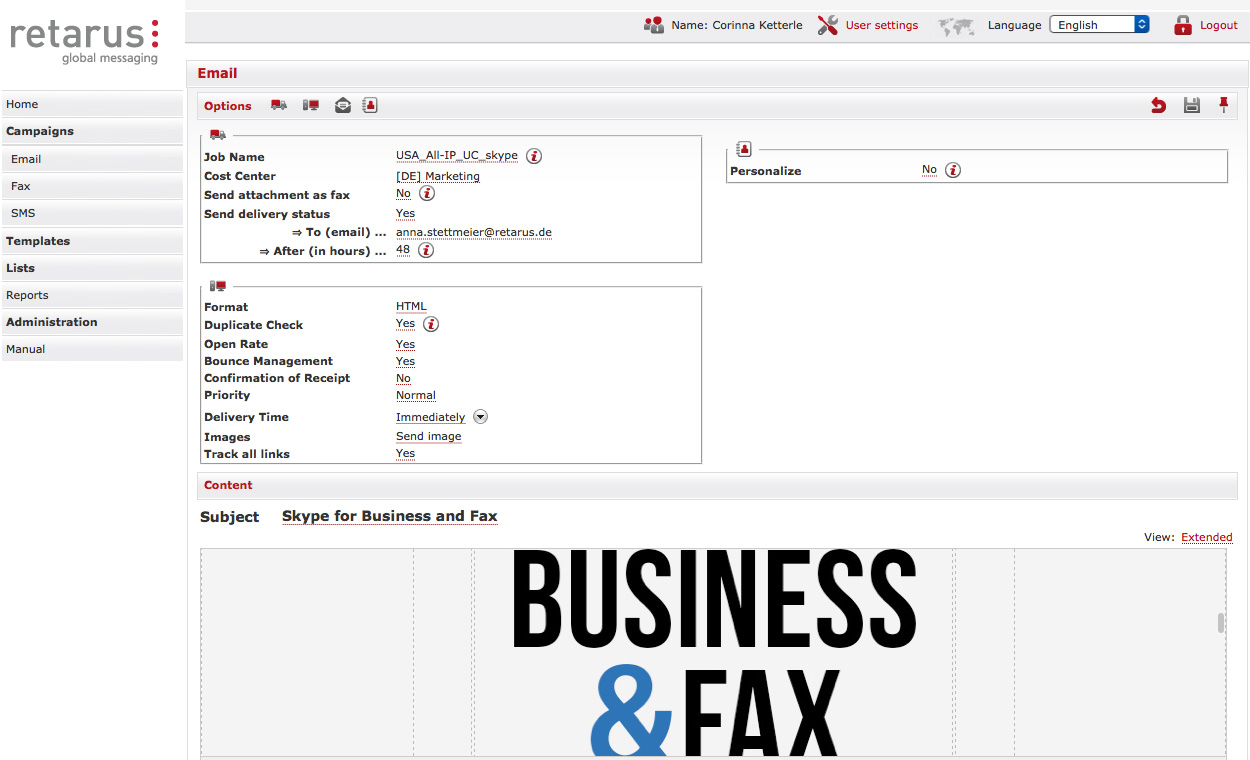Viewport: 1250px width, 760px height.
Task: Click the computer icon in the Options toolbar
Action: [x=311, y=105]
